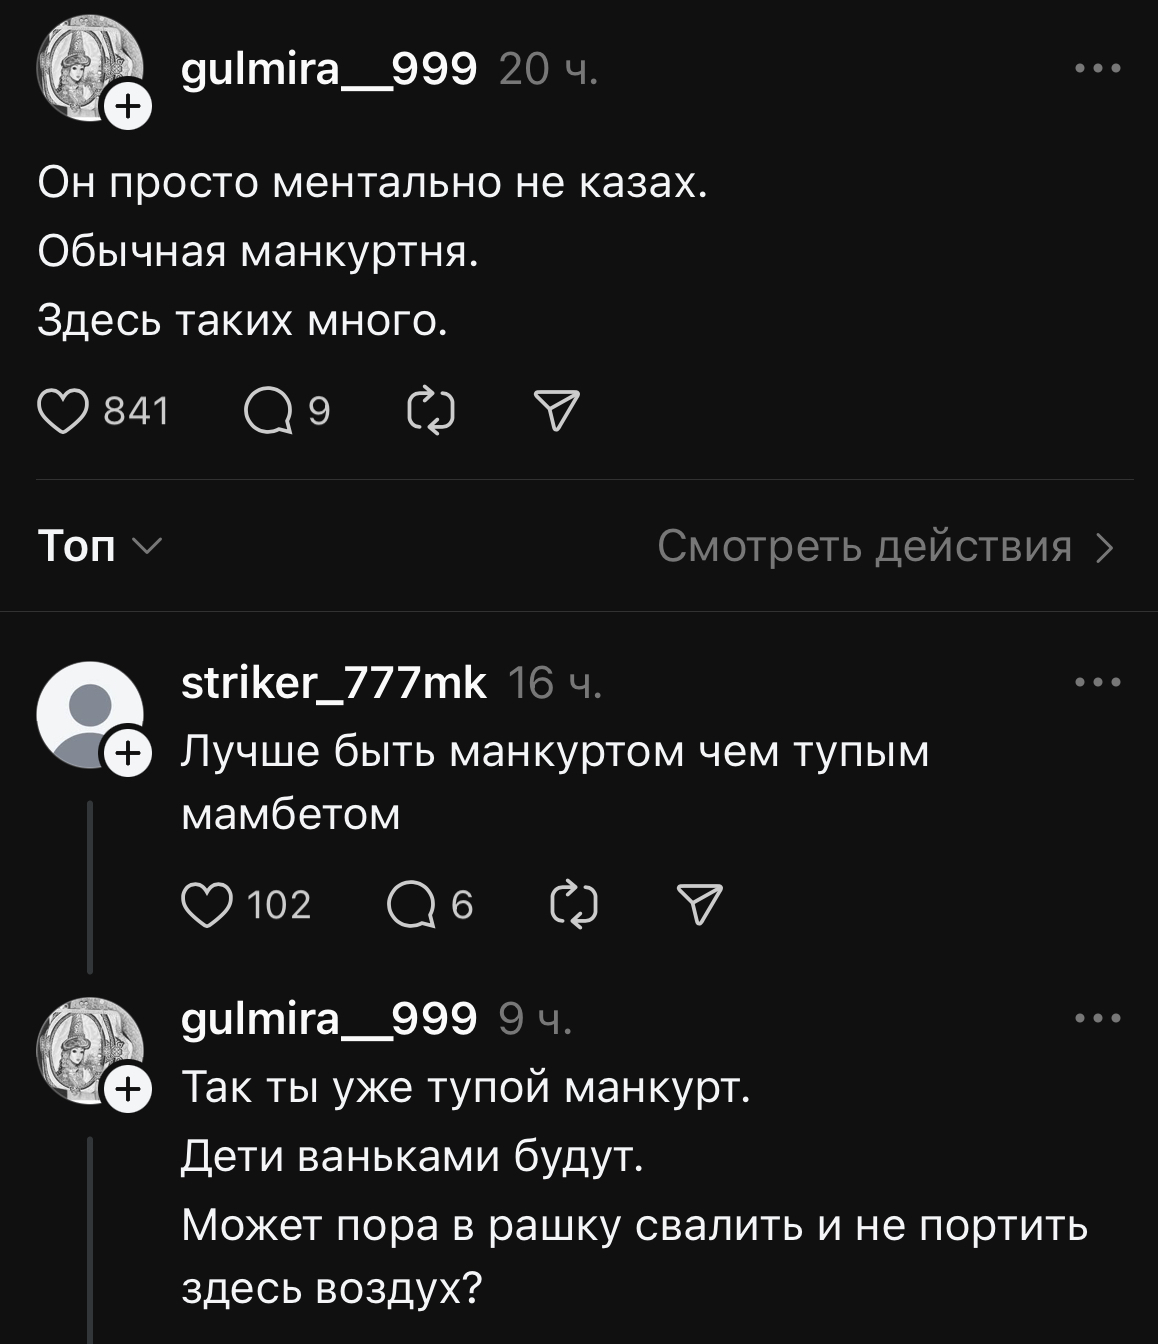Image resolution: width=1158 pixels, height=1344 pixels.
Task: Open the Топ sorting dropdown
Action: coord(99,546)
